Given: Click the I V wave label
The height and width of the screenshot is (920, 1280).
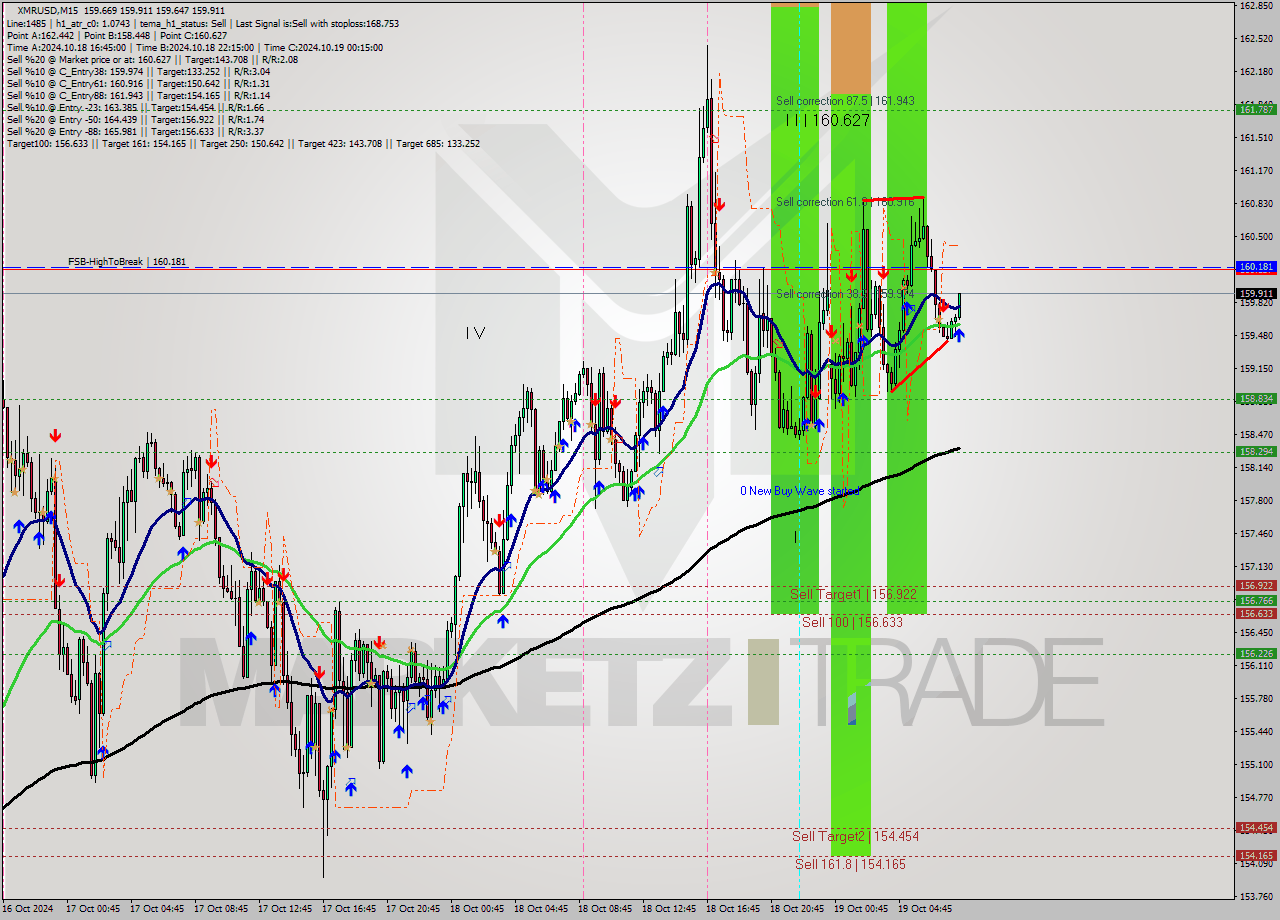Looking at the screenshot, I should [475, 333].
